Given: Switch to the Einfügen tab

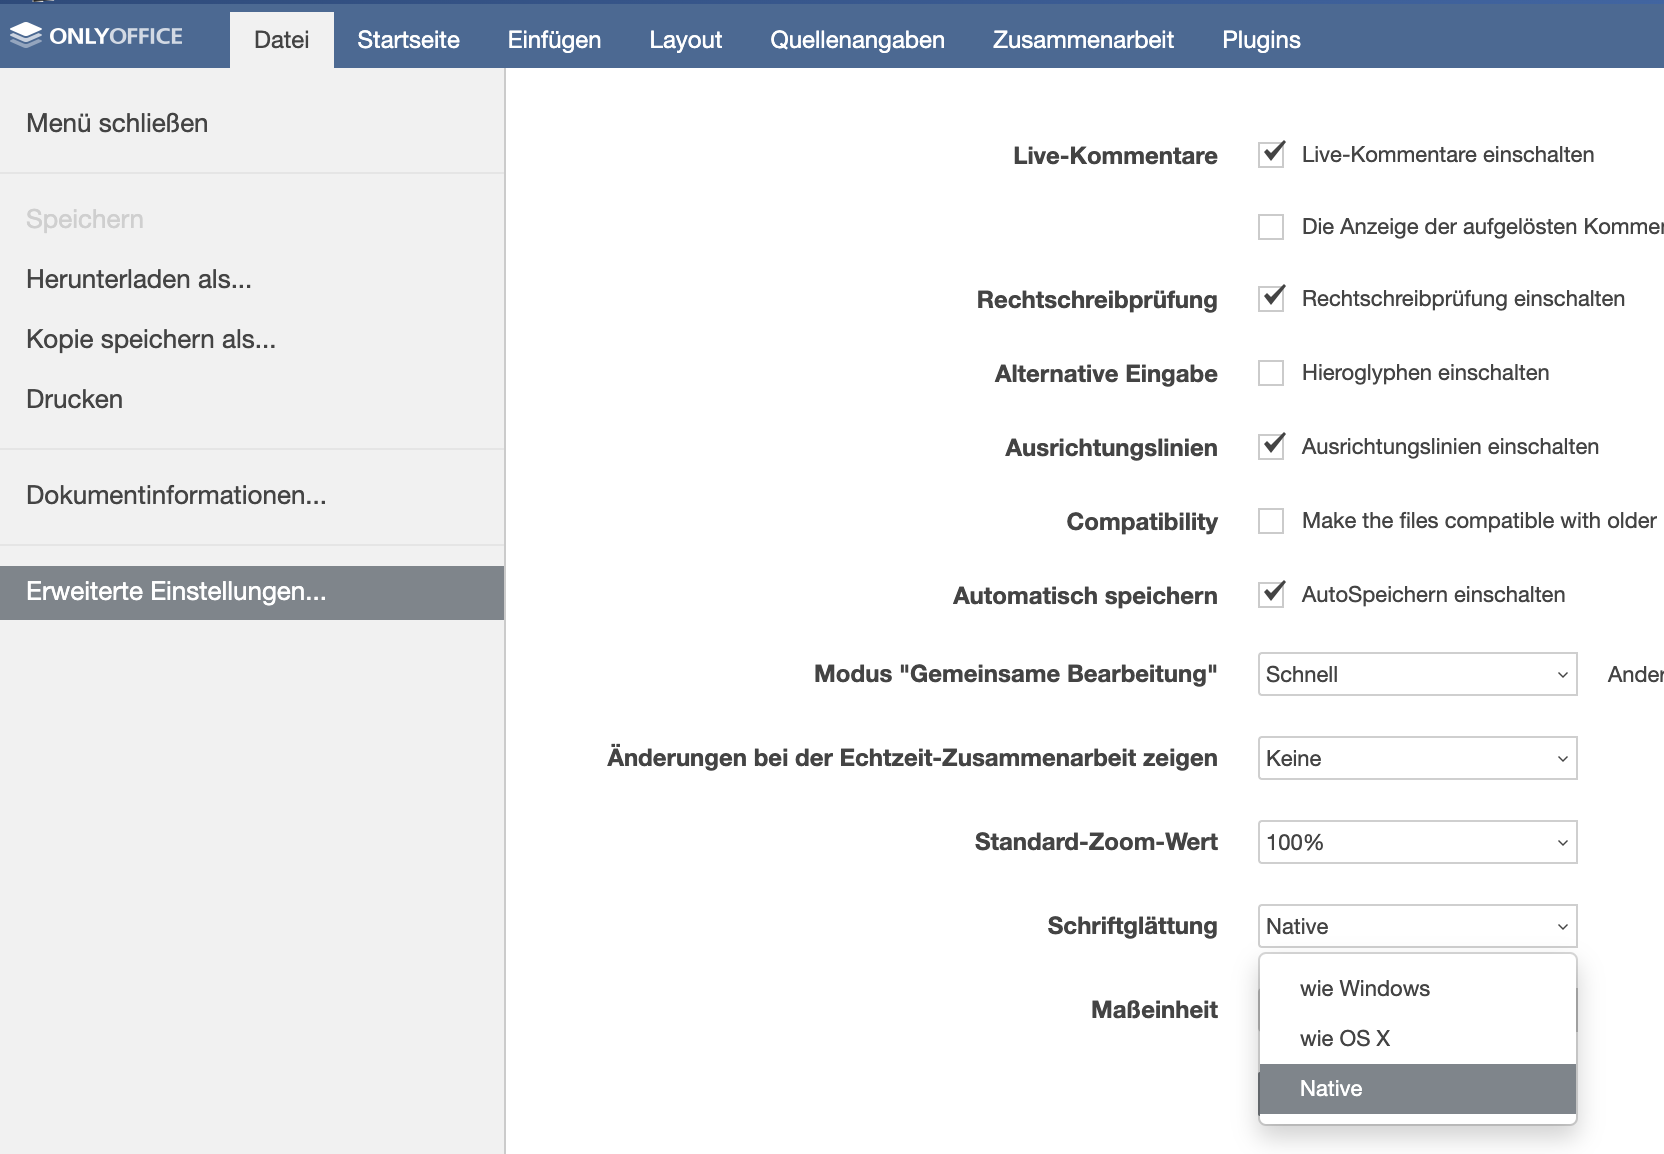Looking at the screenshot, I should [554, 40].
